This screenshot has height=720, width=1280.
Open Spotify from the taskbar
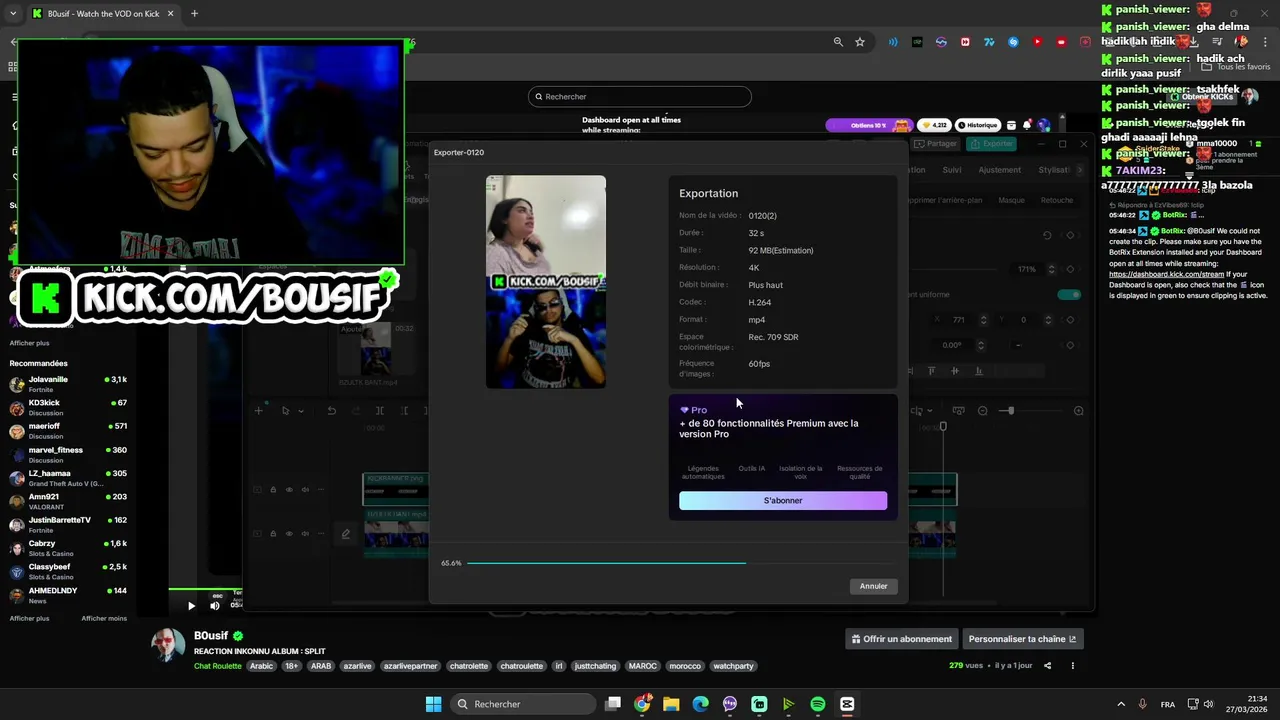click(x=818, y=704)
